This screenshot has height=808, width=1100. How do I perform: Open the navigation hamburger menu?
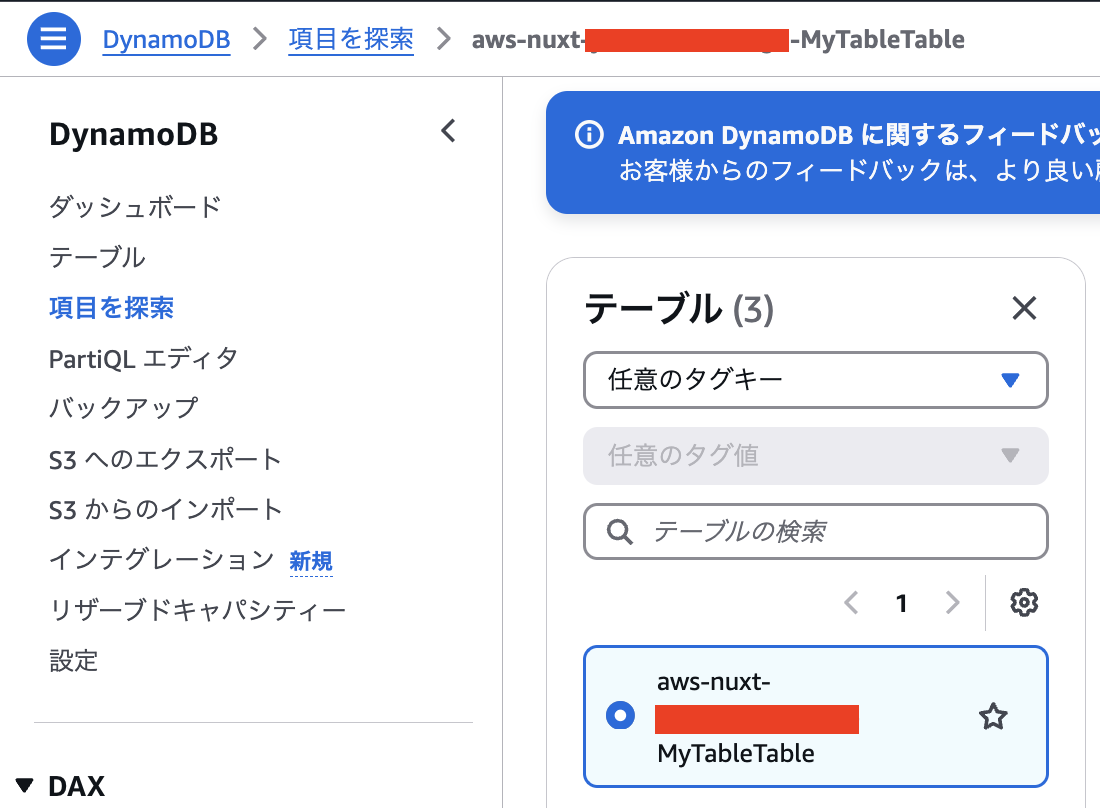(x=53, y=39)
